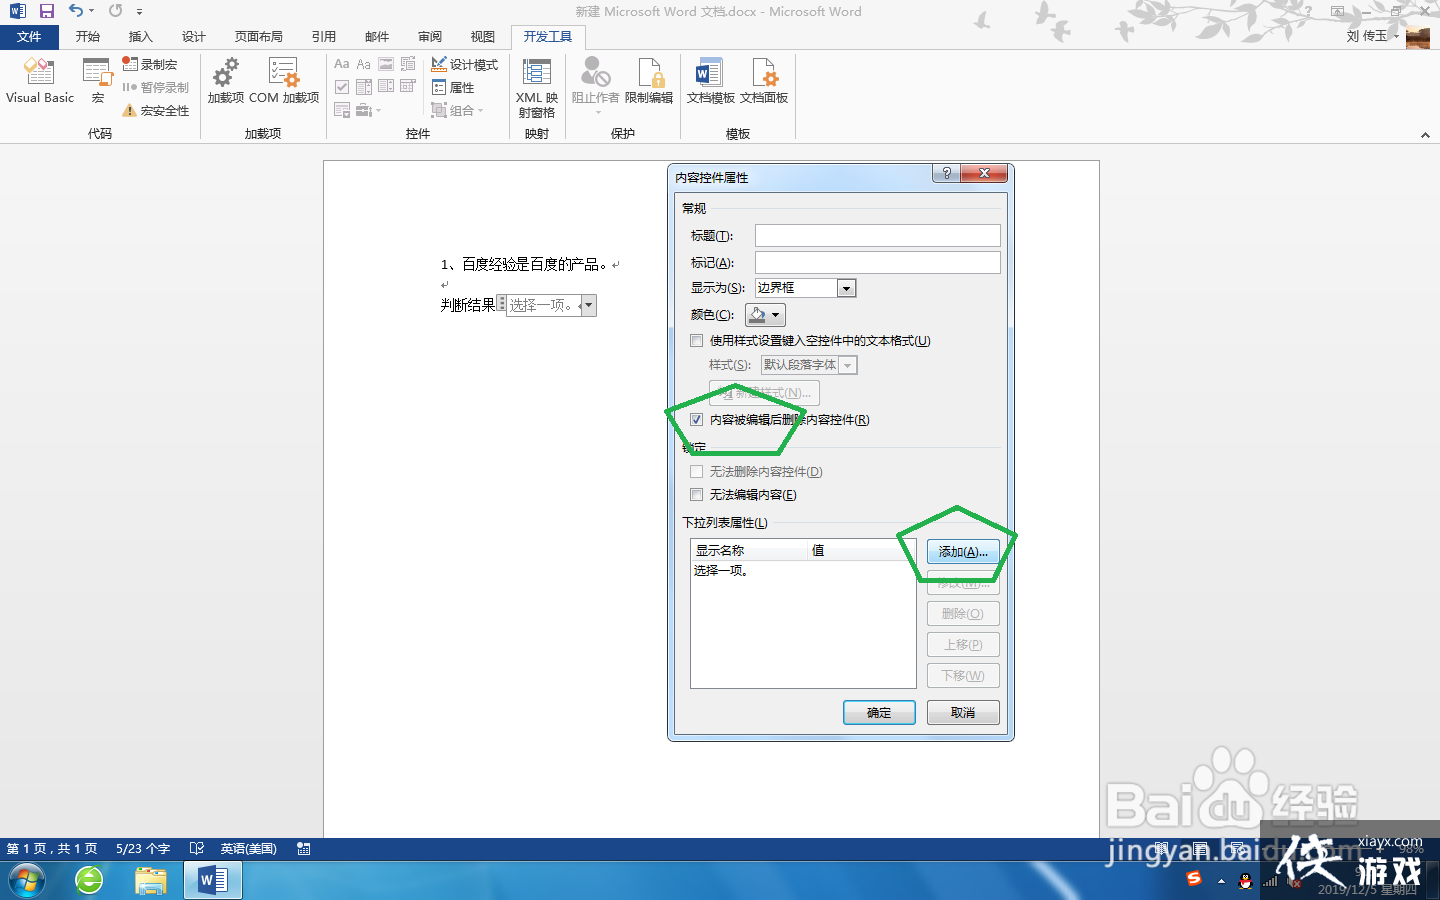The width and height of the screenshot is (1440, 900).
Task: Open the Windows Start menu
Action: (x=27, y=881)
